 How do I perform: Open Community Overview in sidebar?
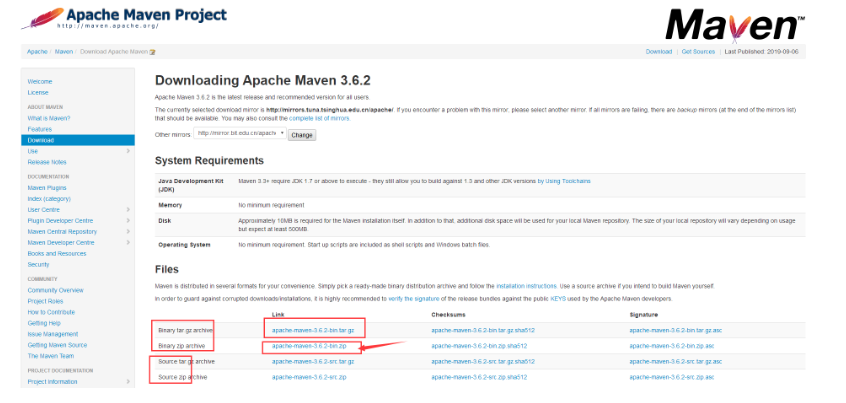(56, 290)
